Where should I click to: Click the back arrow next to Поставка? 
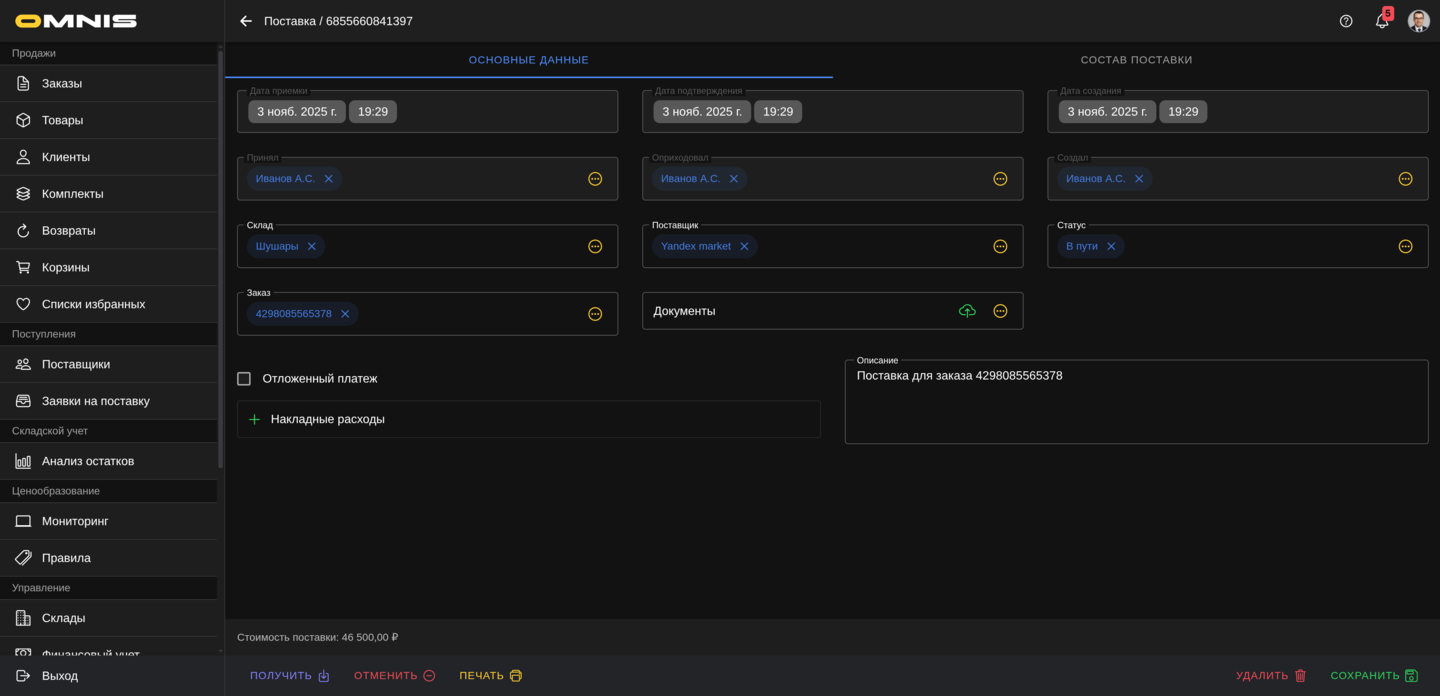coord(246,21)
